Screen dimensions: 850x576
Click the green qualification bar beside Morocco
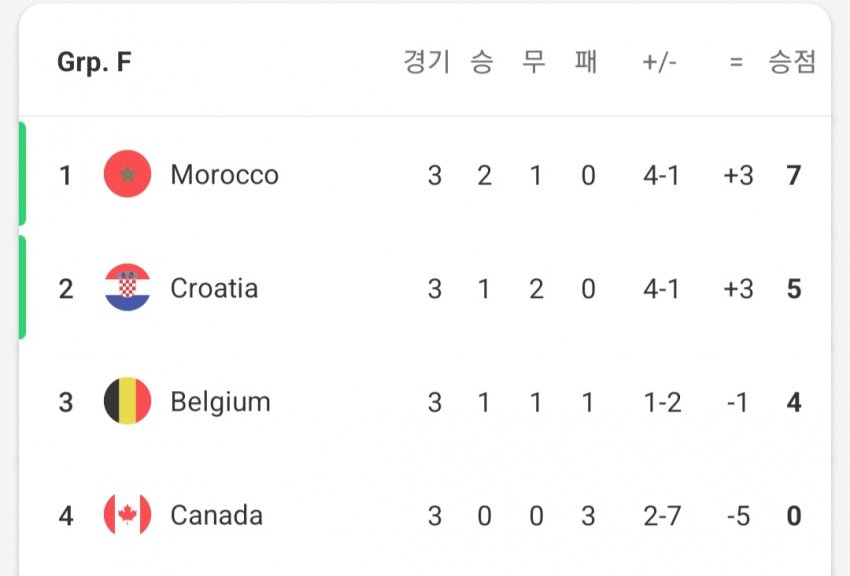(x=22, y=173)
